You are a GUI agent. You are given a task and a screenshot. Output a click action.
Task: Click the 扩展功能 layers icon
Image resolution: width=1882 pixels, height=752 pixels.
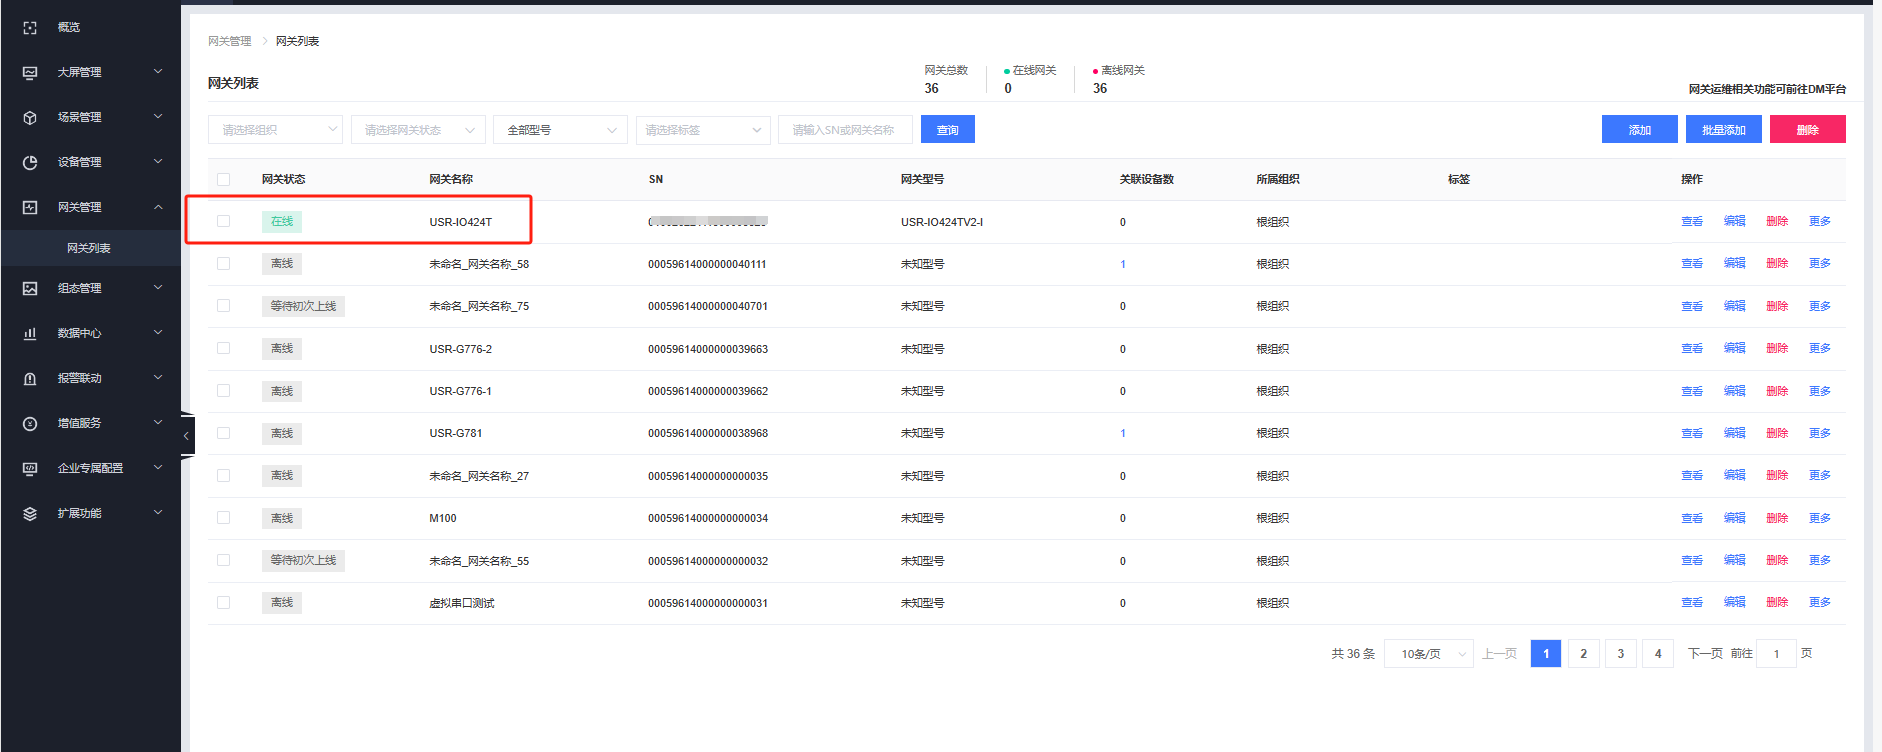click(x=30, y=514)
